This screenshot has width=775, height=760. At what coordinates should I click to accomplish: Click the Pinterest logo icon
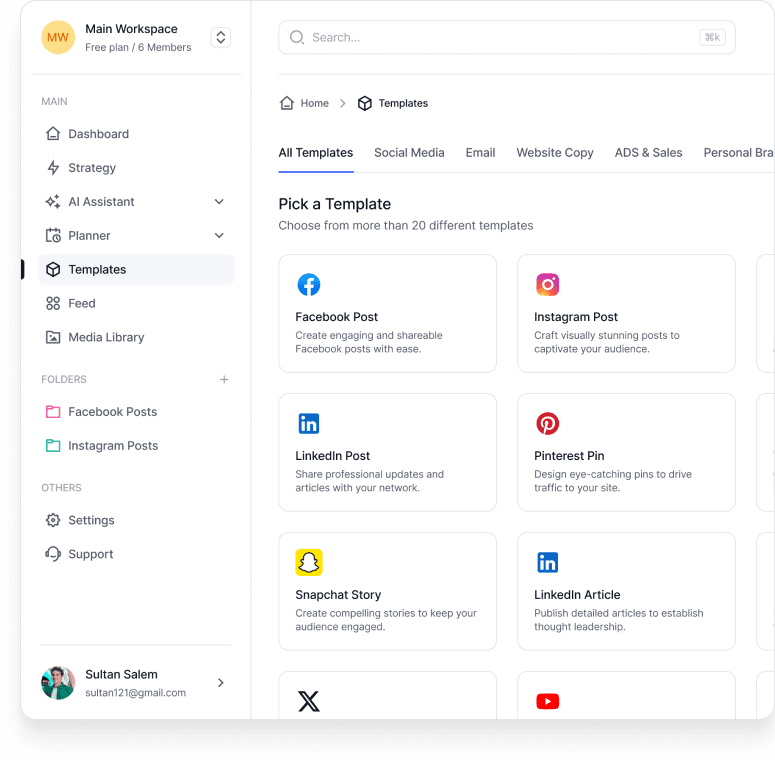click(548, 424)
